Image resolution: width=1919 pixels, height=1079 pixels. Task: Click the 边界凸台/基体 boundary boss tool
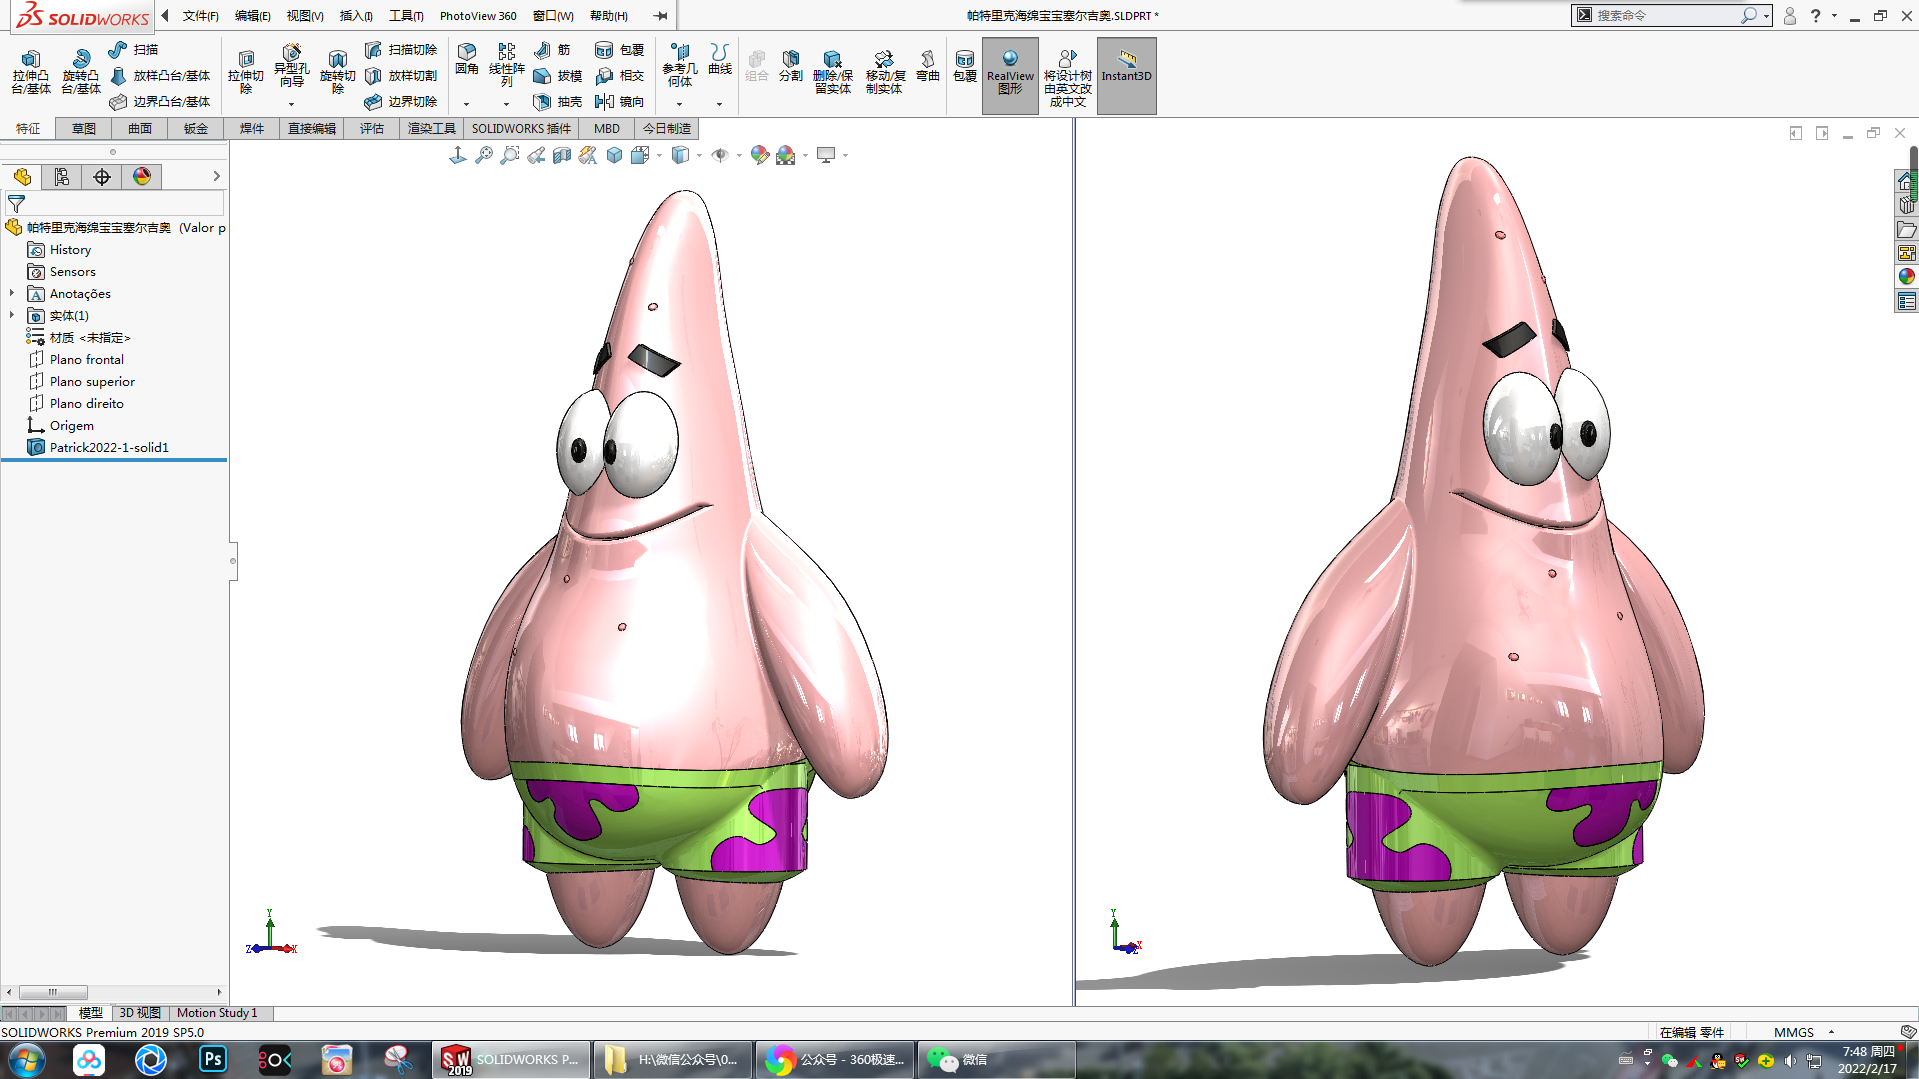[x=160, y=101]
